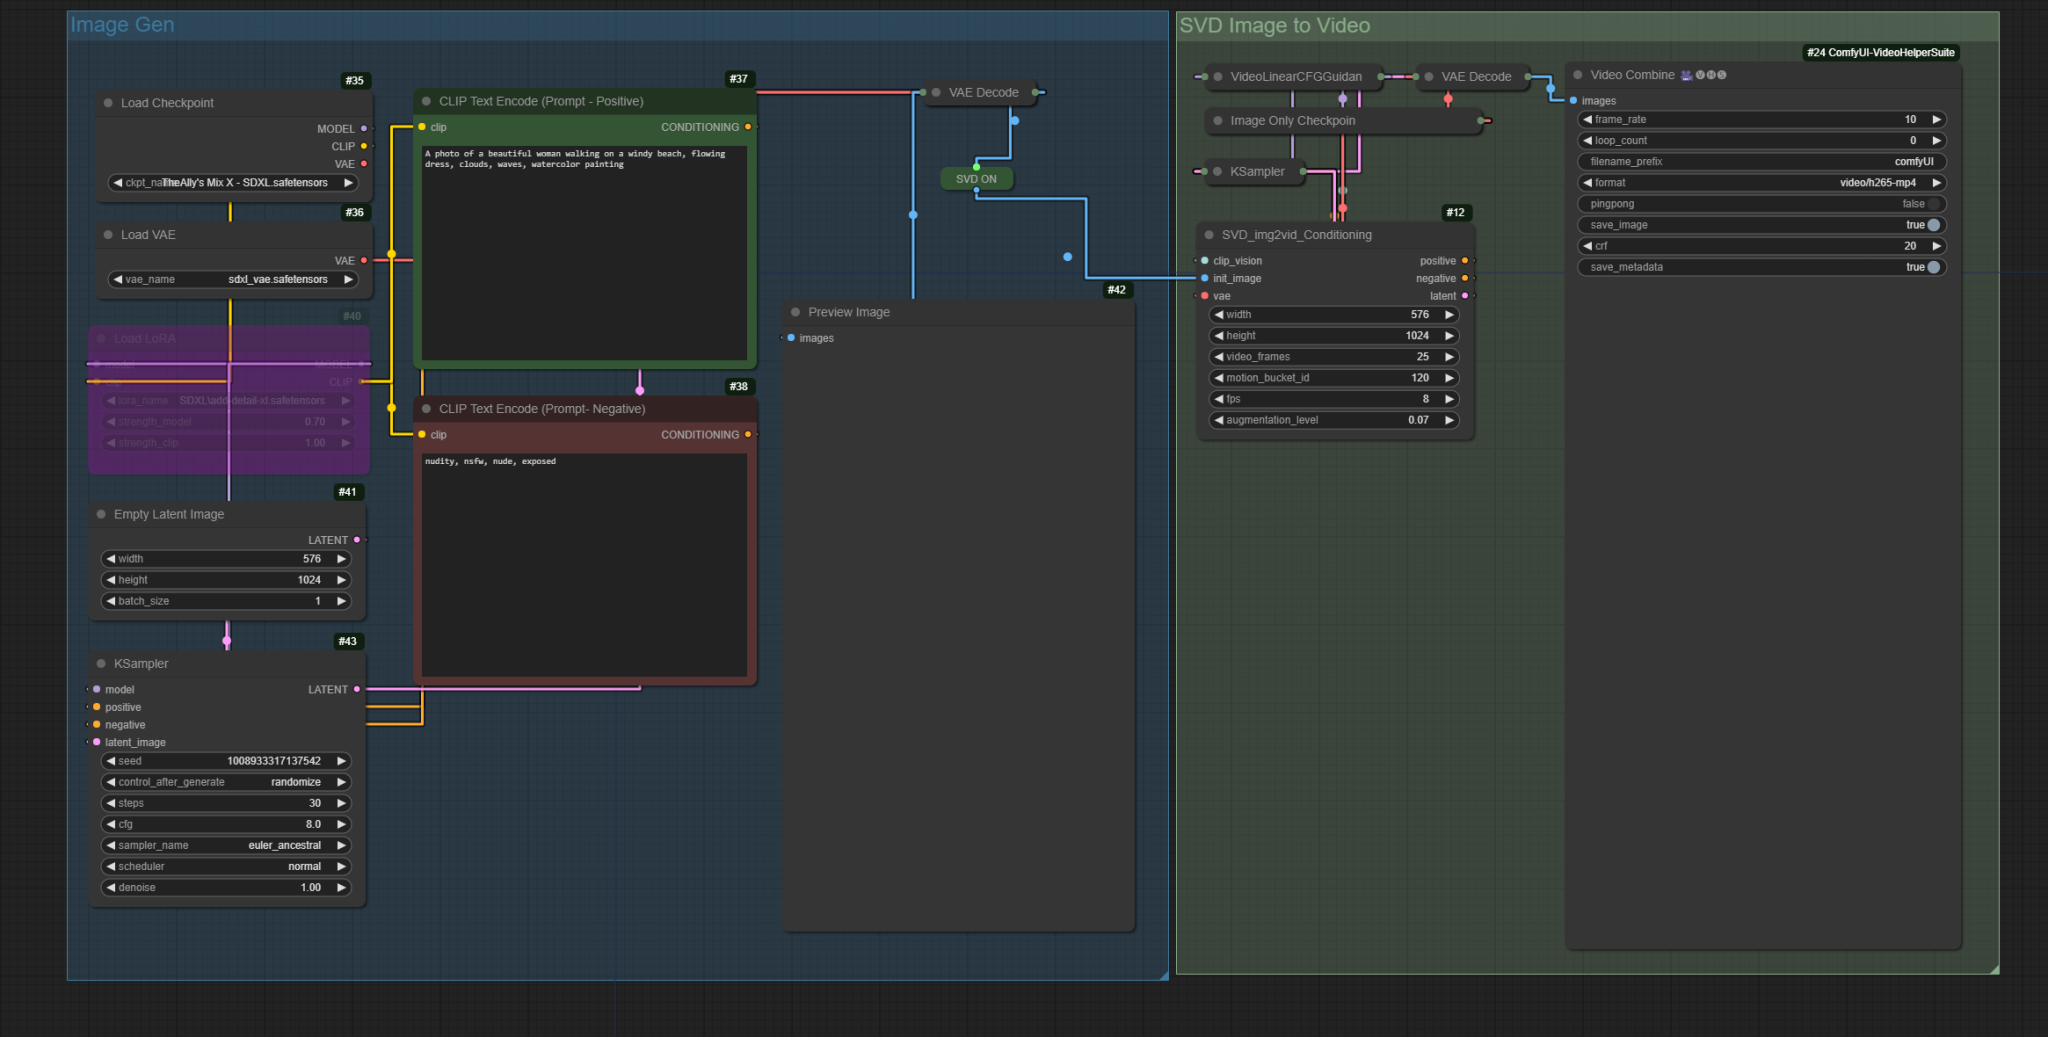Open the format video/h265-mp4 dropdown
The image size is (2048, 1037).
[x=1761, y=183]
